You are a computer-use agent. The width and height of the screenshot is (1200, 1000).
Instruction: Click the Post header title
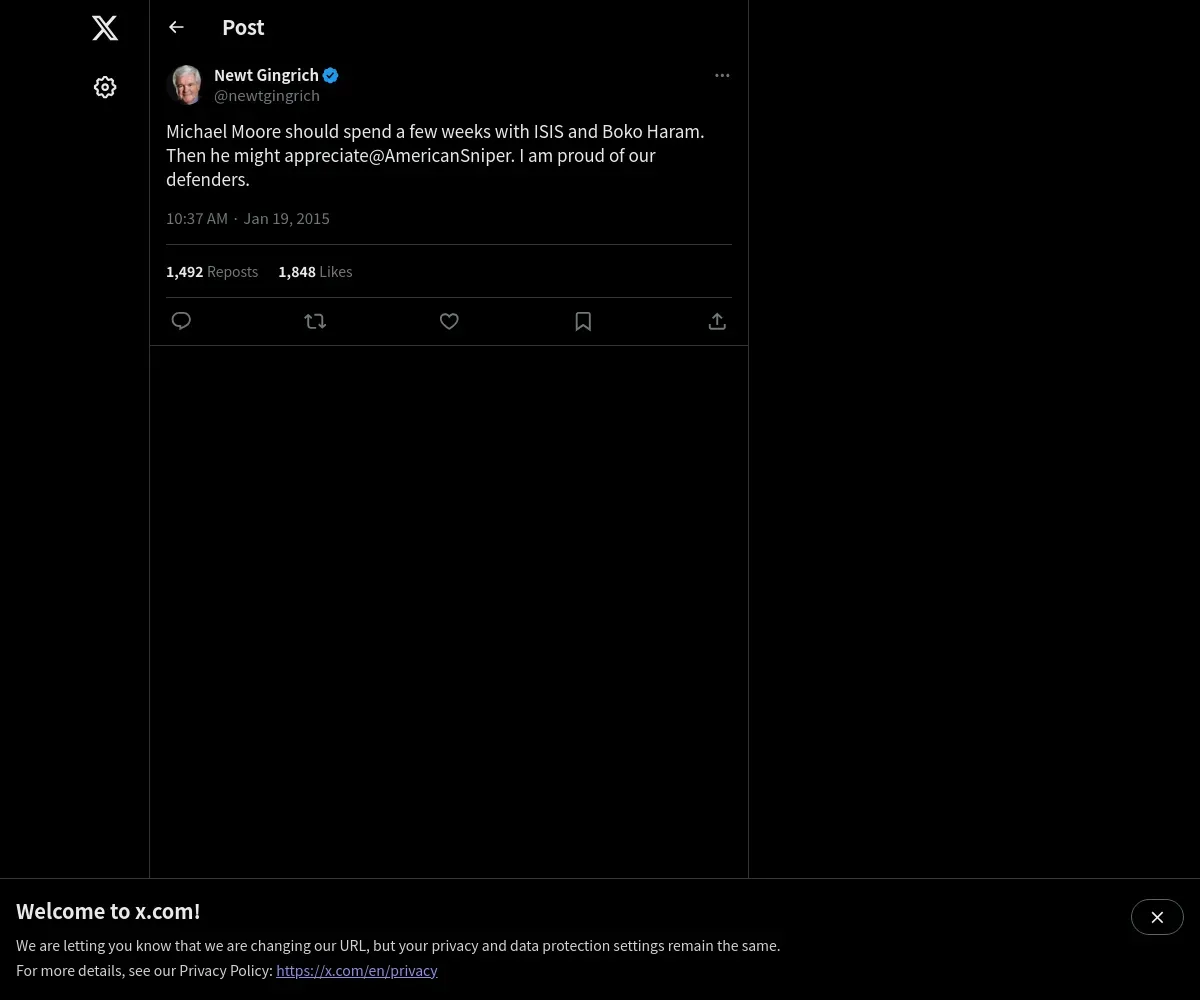[x=243, y=28]
